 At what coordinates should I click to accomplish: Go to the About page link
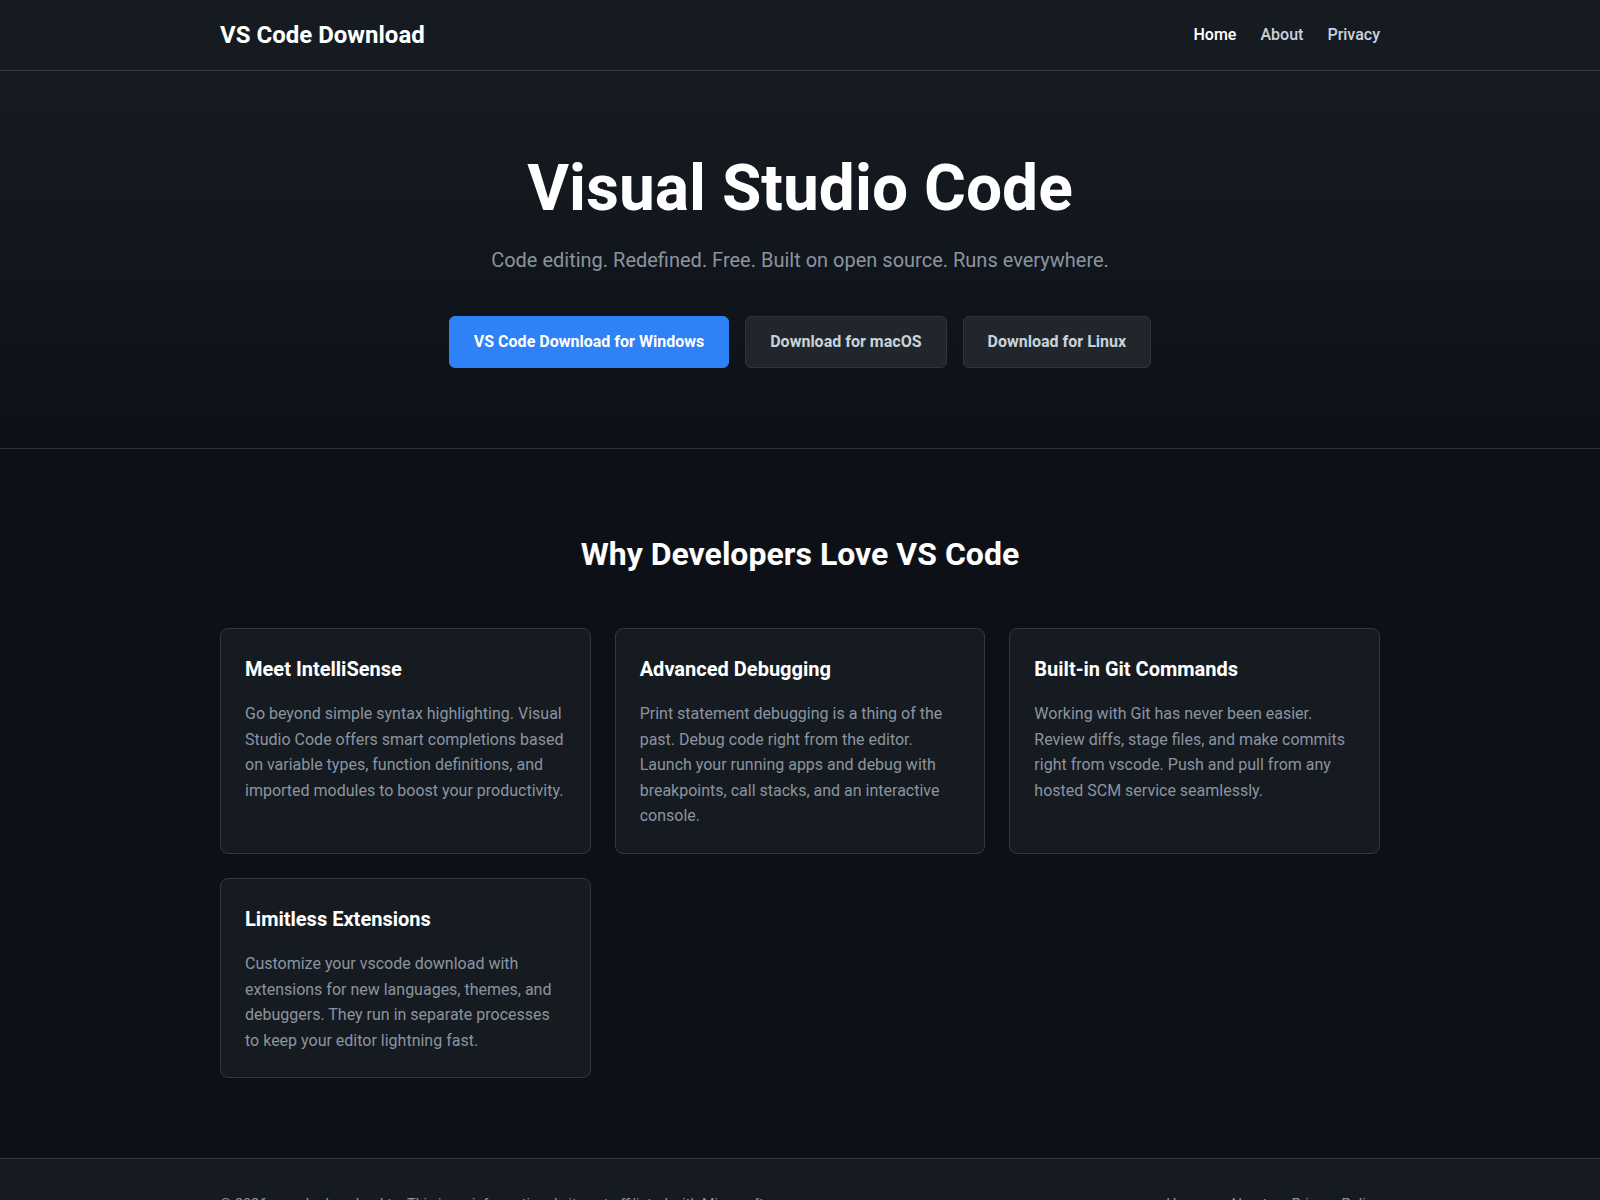click(x=1281, y=34)
